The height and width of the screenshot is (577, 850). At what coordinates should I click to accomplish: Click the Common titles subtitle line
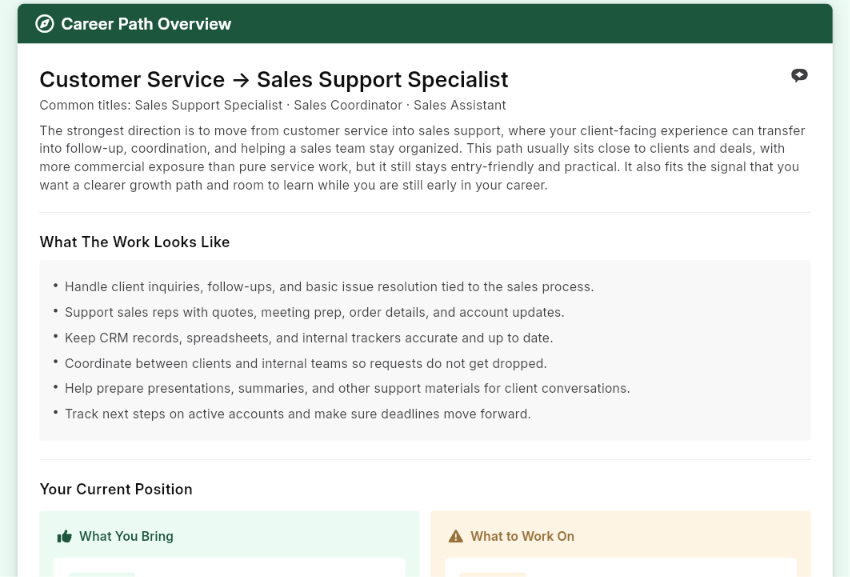273,105
